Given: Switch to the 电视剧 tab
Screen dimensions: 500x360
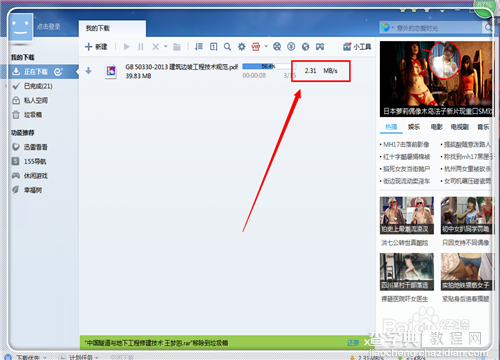Looking at the screenshot, I should point(460,127).
